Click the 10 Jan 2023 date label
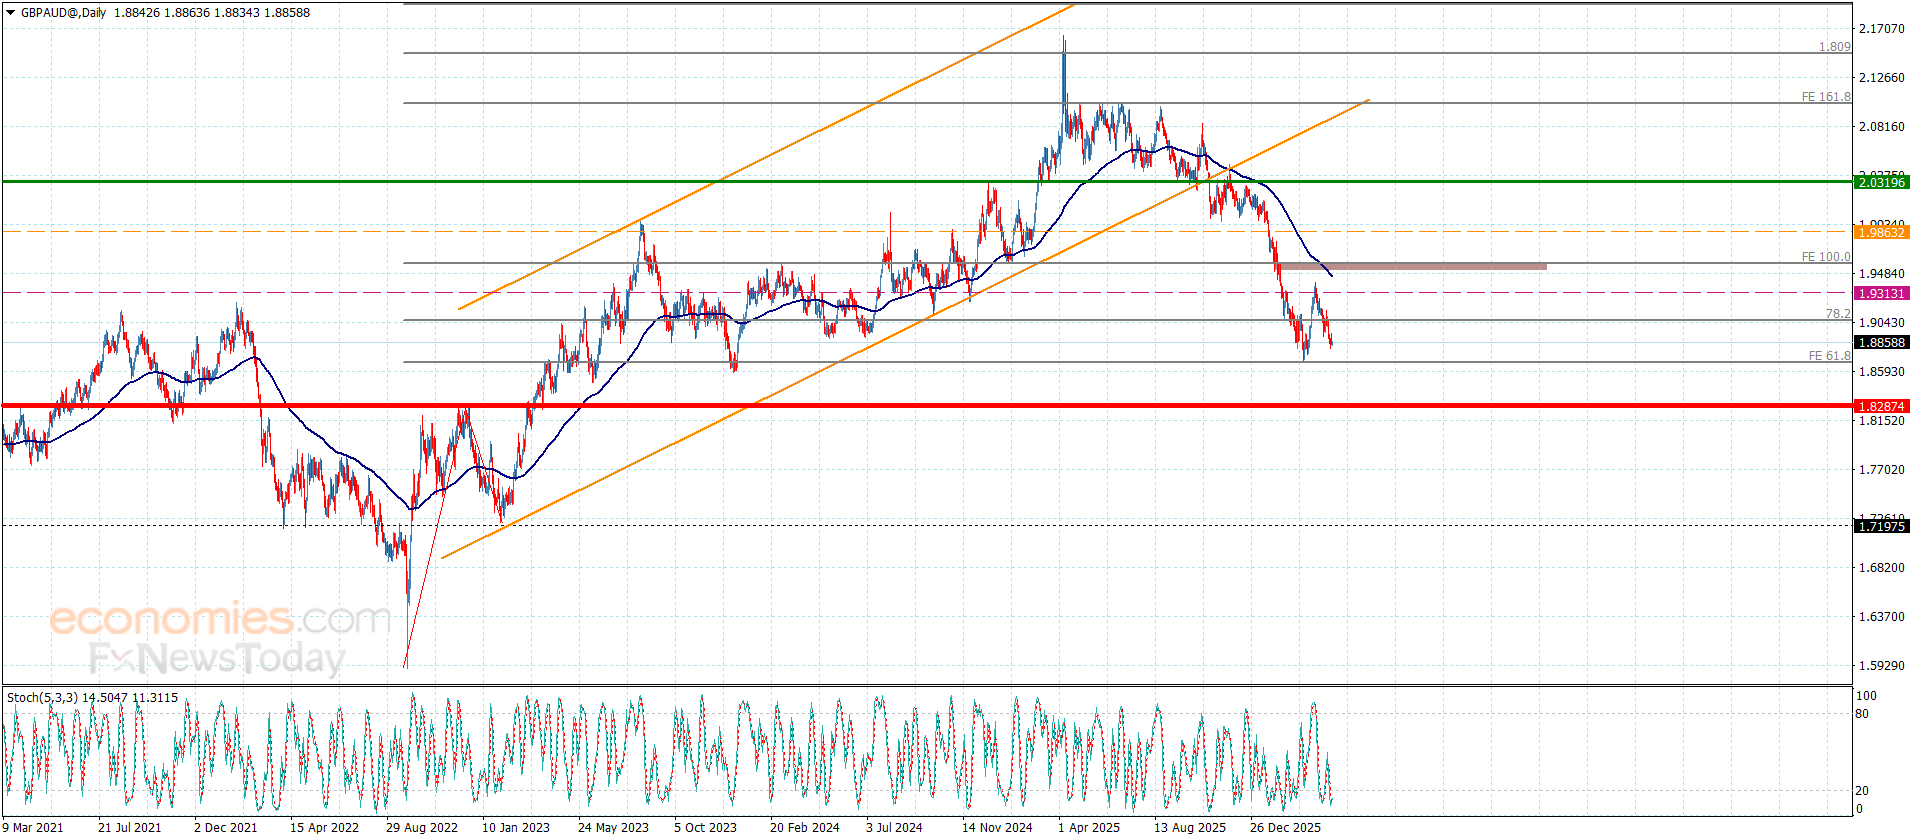The height and width of the screenshot is (840, 1916). click(x=516, y=827)
